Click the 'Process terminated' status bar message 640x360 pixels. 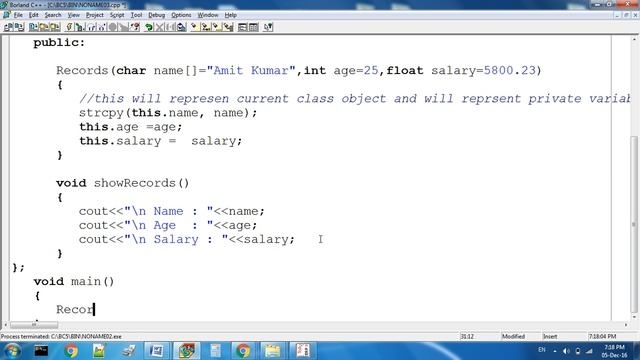point(61,336)
